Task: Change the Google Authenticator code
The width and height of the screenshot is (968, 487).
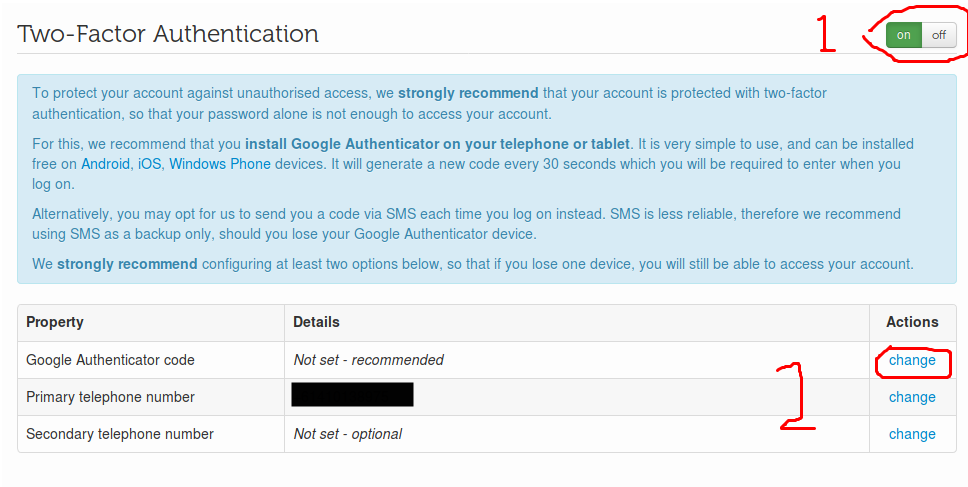Action: (x=912, y=360)
